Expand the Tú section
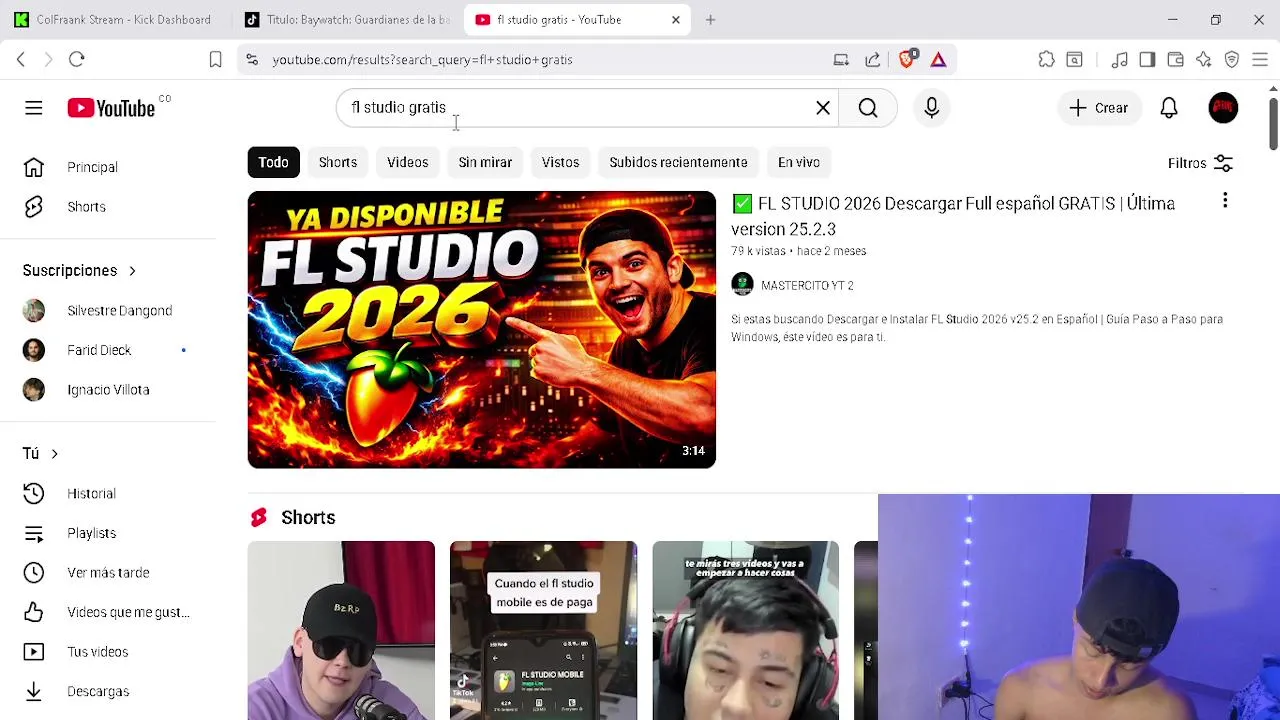Viewport: 1280px width, 720px height. click(41, 454)
